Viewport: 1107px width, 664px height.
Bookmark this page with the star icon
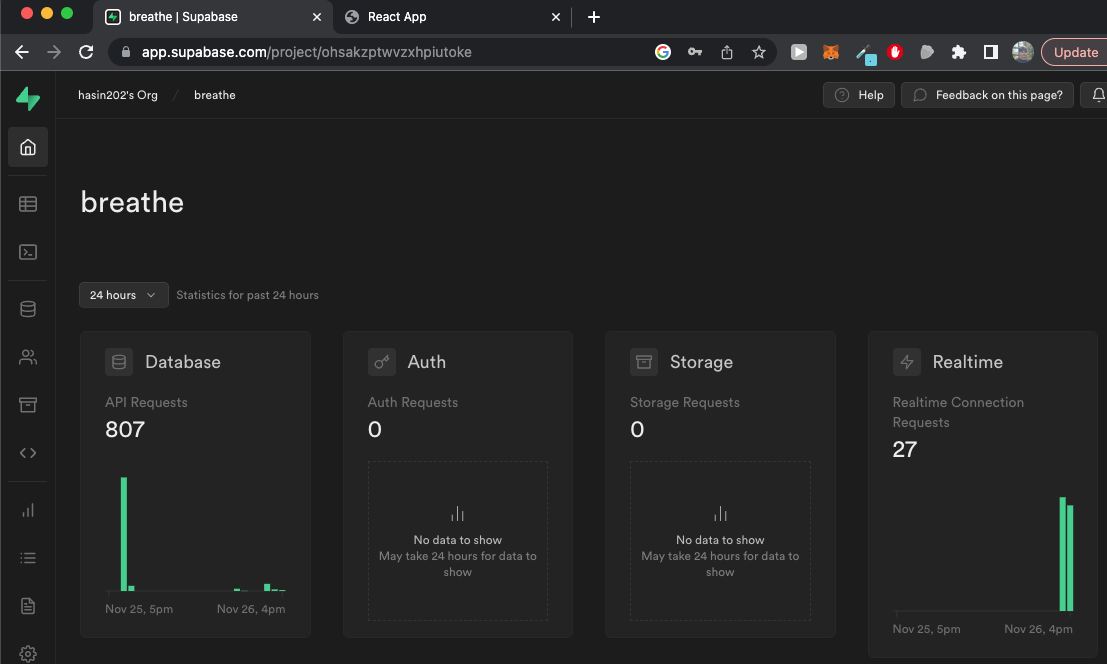759,52
